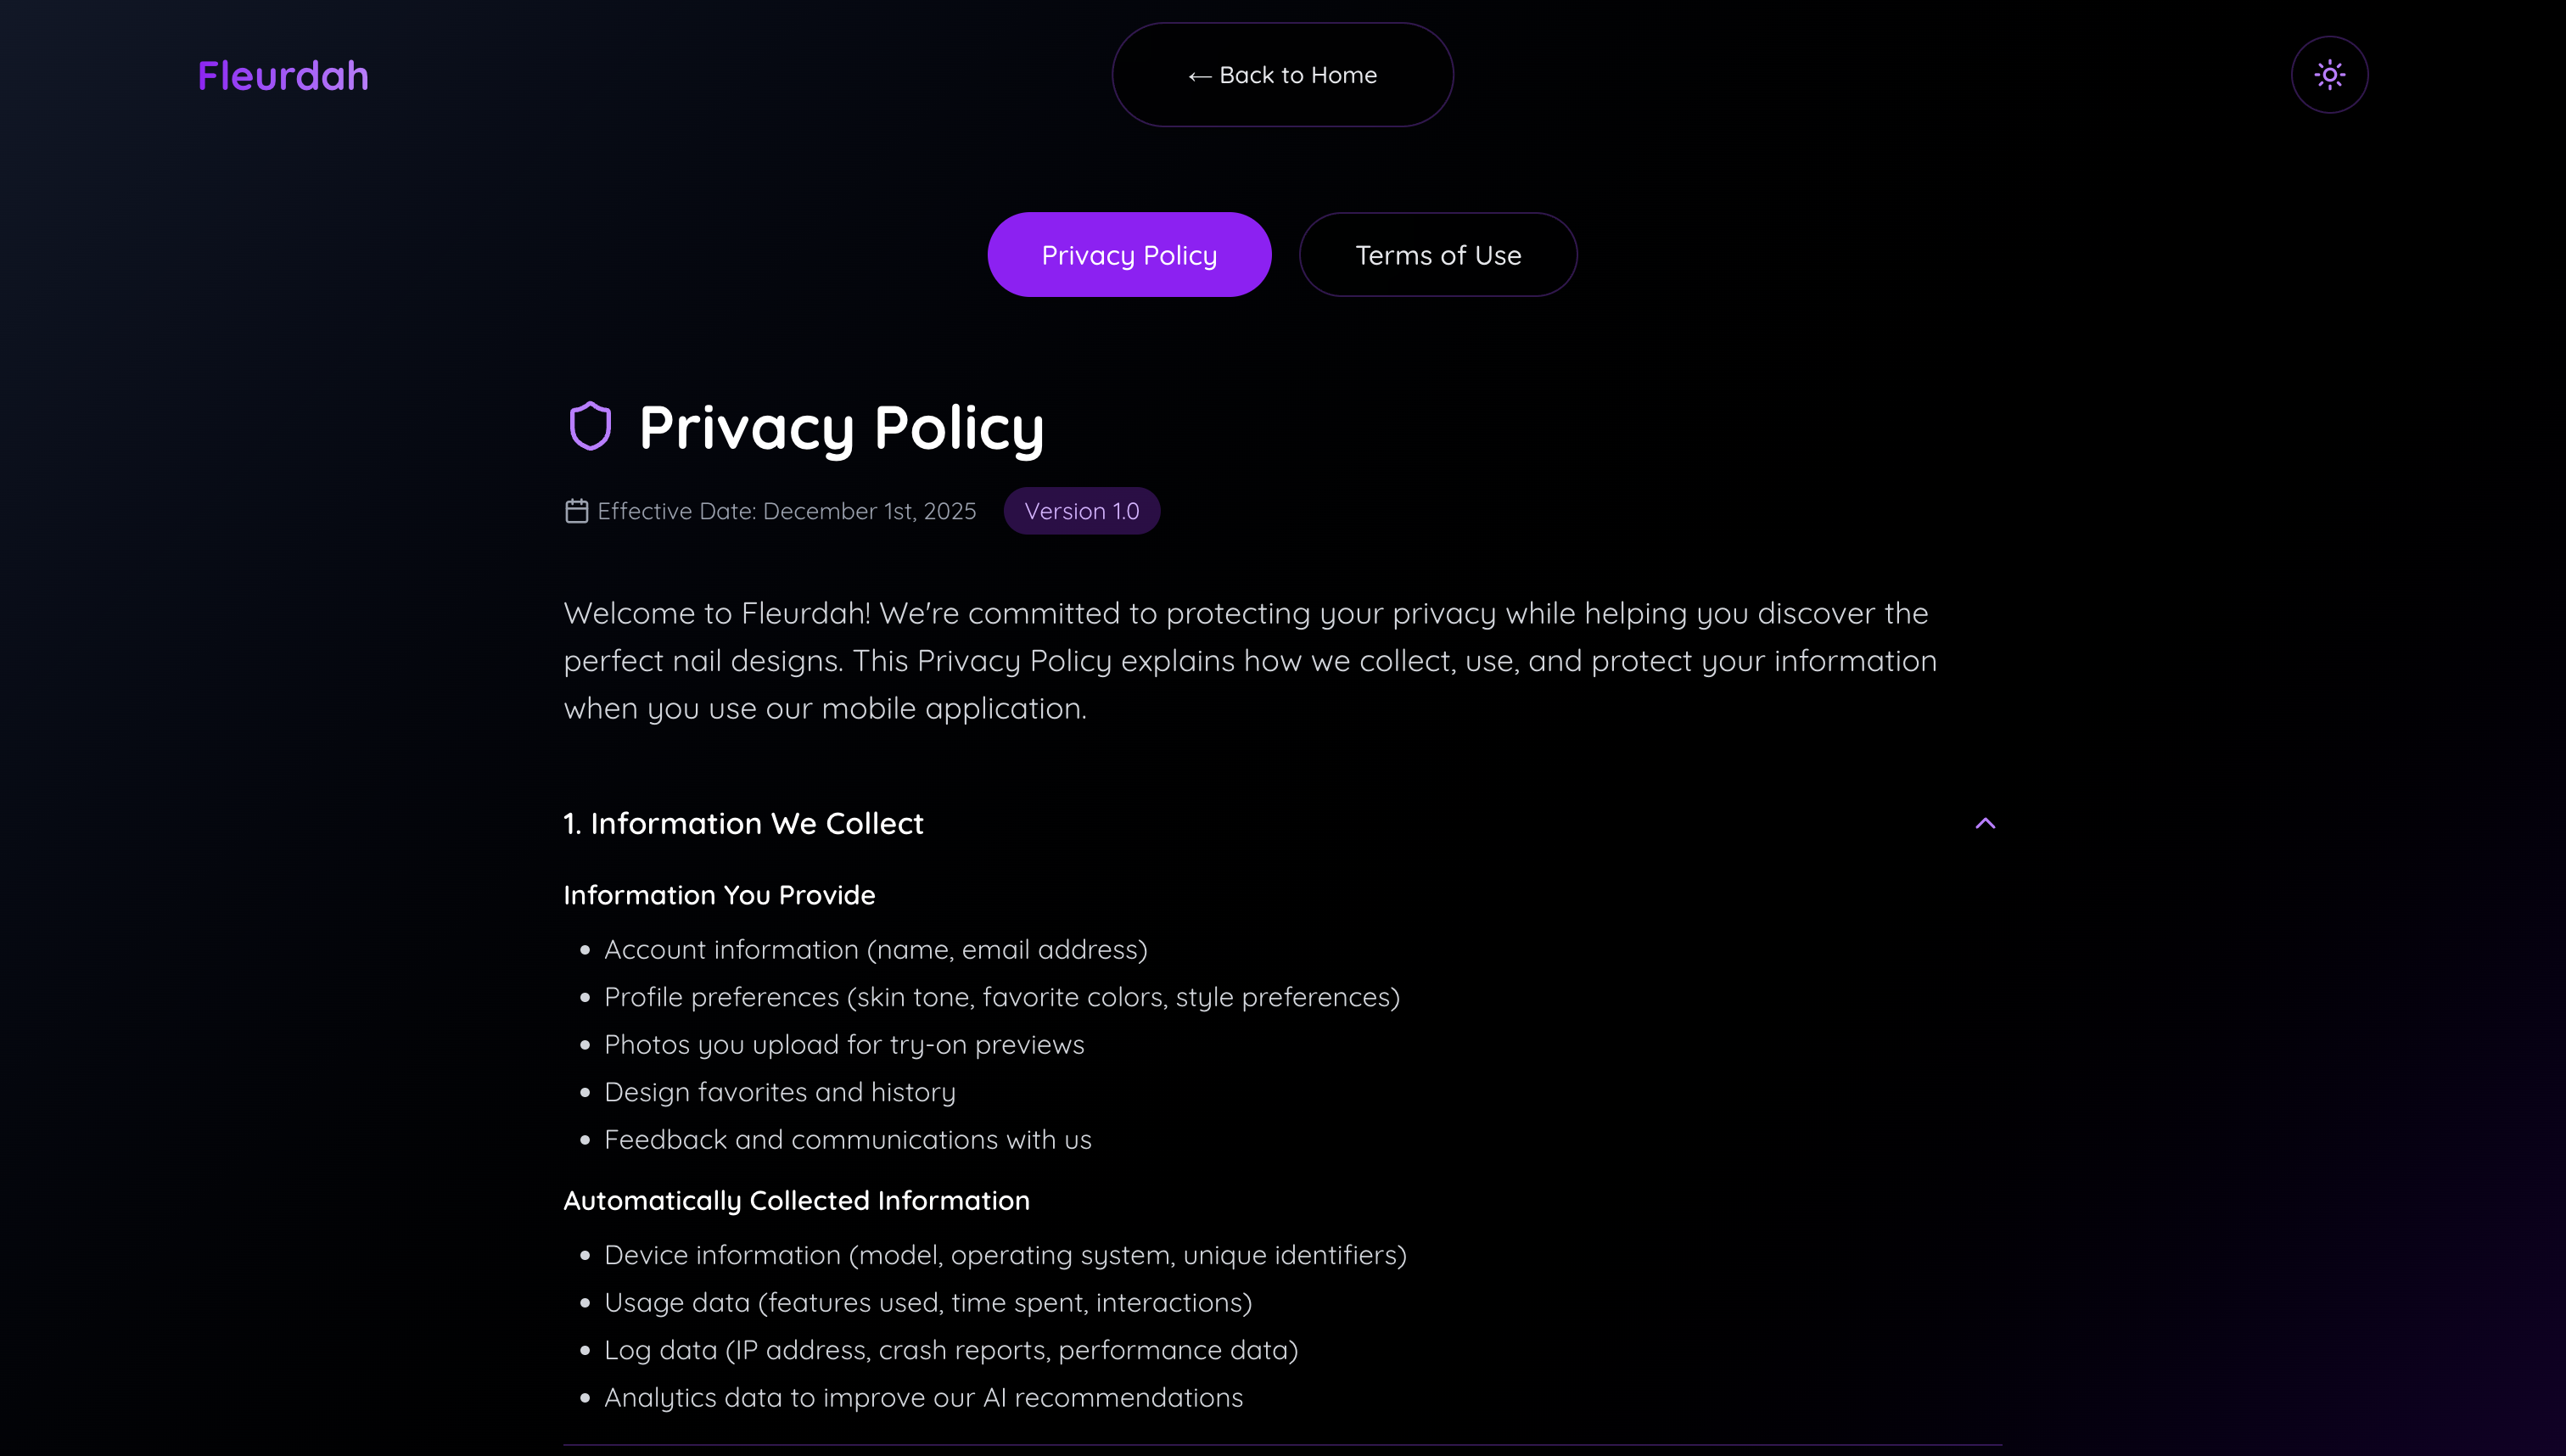The image size is (2566, 1456).
Task: Toggle light mode with the sun icon
Action: [x=2329, y=75]
